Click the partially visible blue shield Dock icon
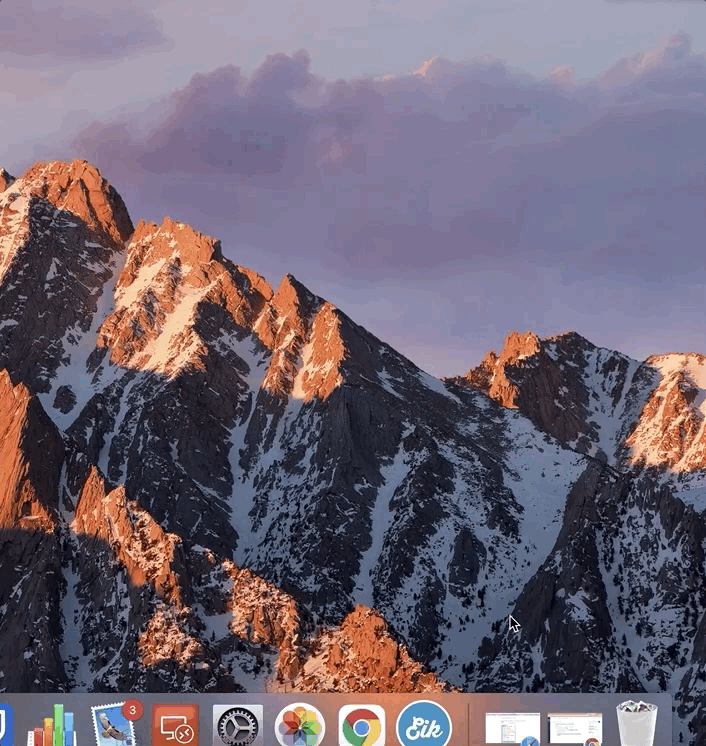Image resolution: width=706 pixels, height=746 pixels. click(4, 725)
